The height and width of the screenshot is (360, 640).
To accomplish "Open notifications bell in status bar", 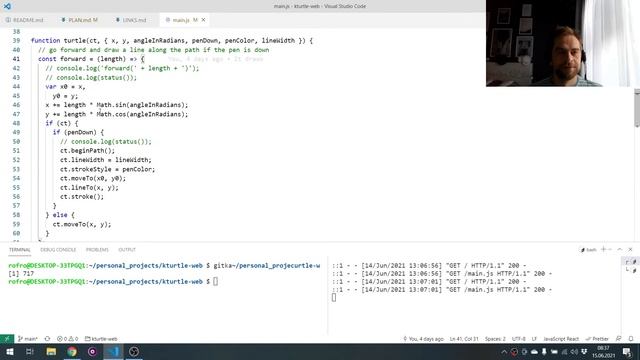I will (x=631, y=339).
